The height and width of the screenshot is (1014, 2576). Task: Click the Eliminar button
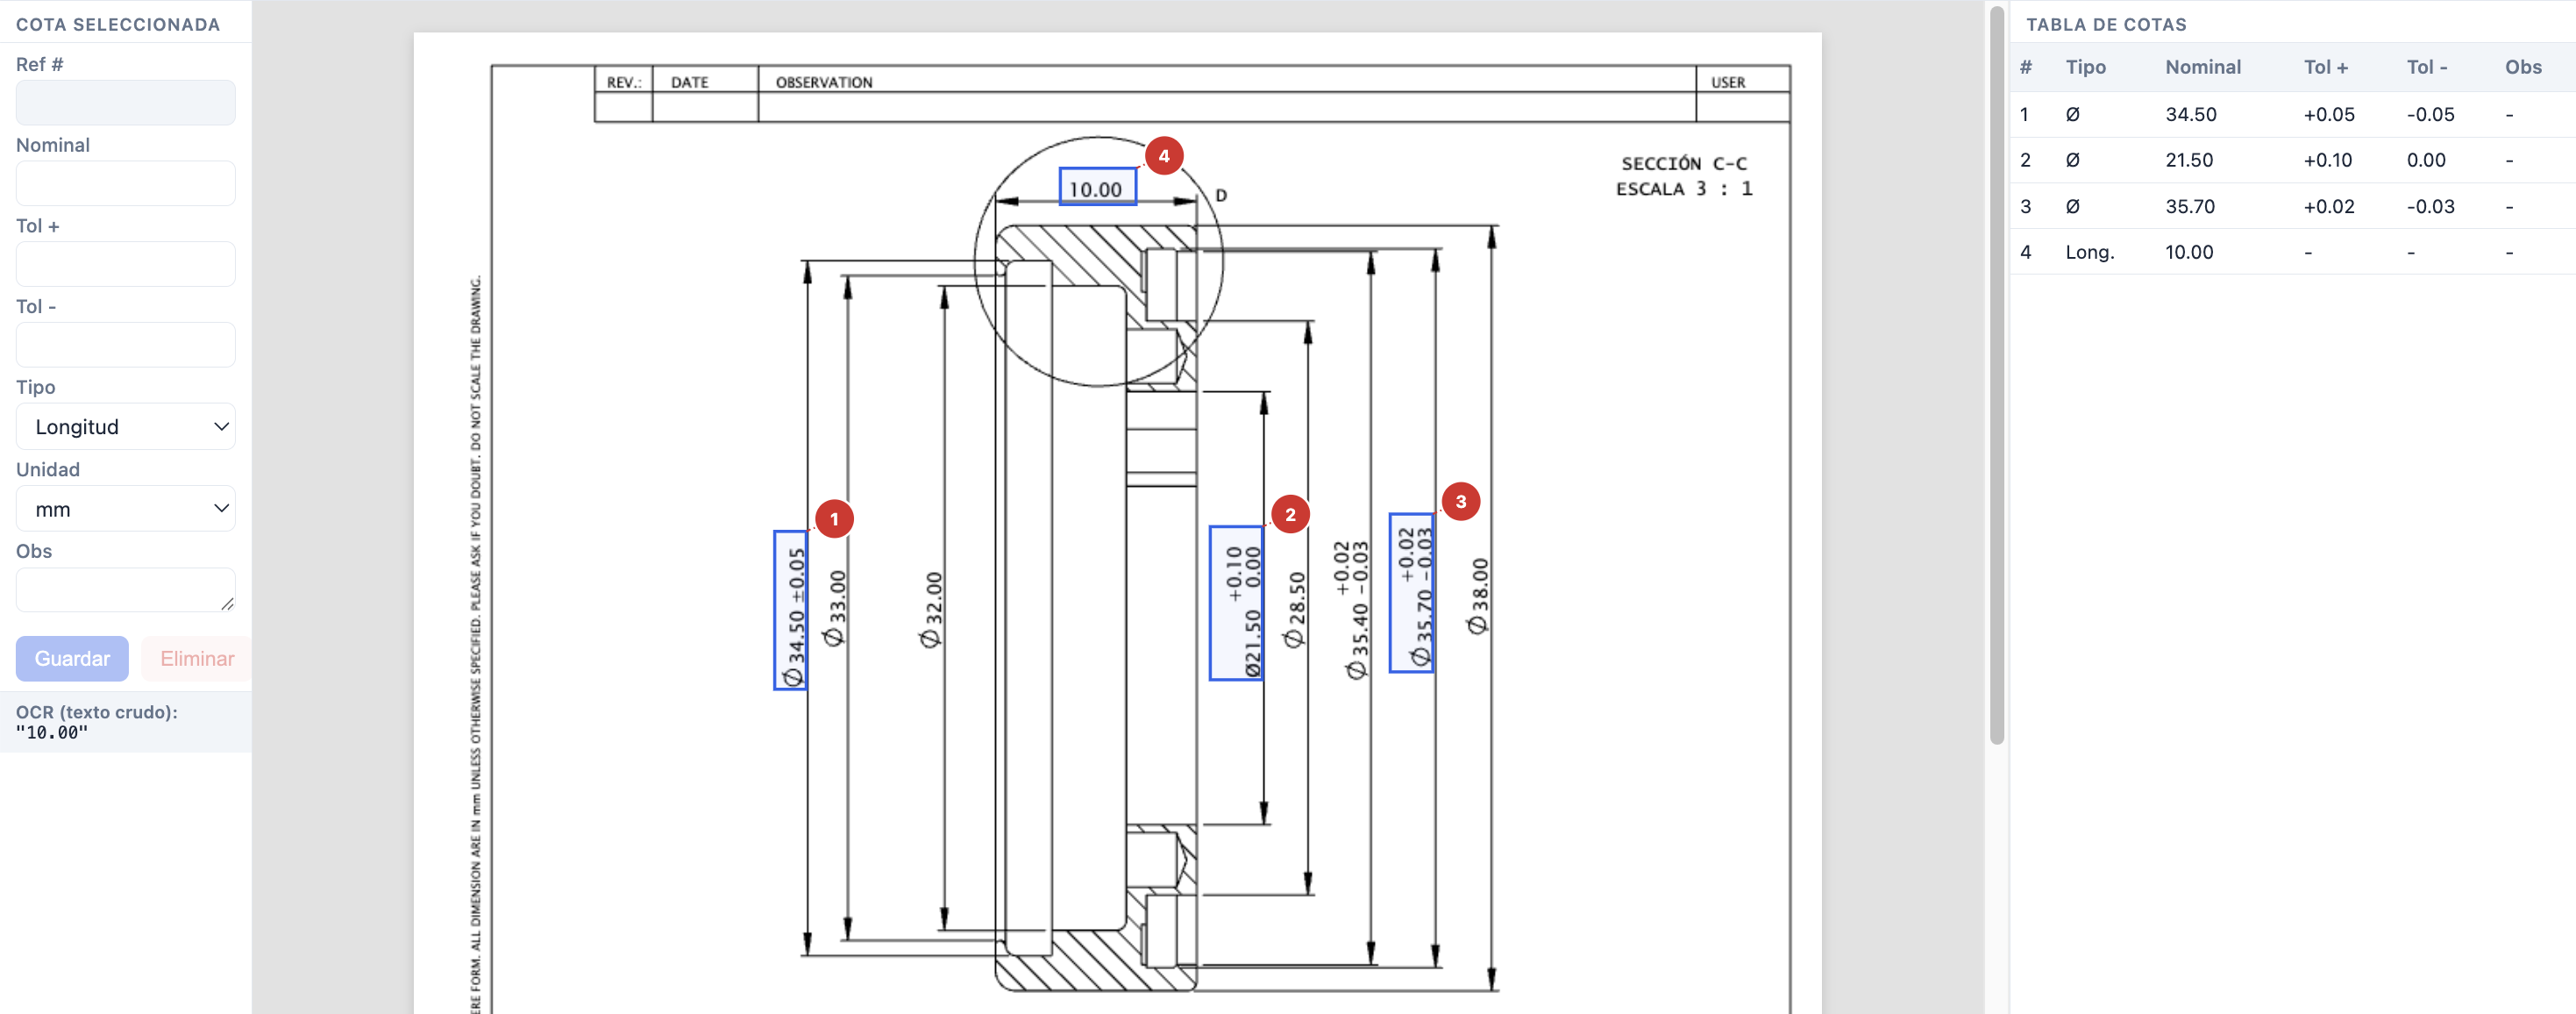click(197, 658)
